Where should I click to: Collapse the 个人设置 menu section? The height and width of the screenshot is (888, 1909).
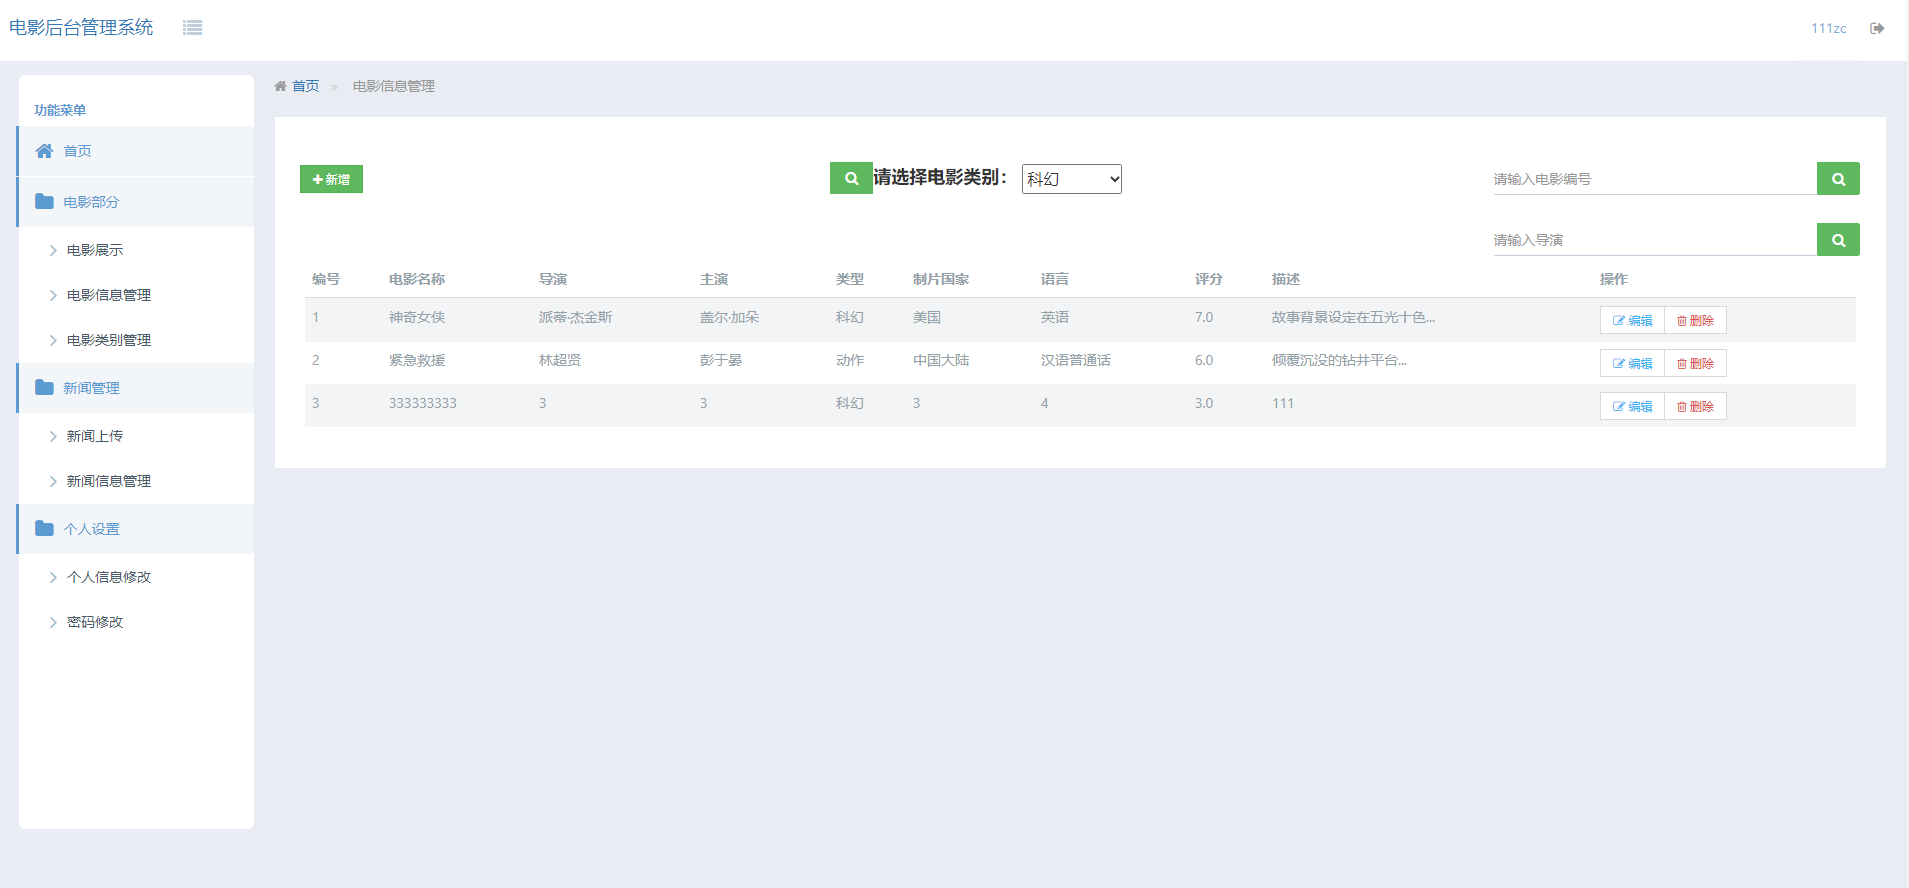pyautogui.click(x=136, y=529)
